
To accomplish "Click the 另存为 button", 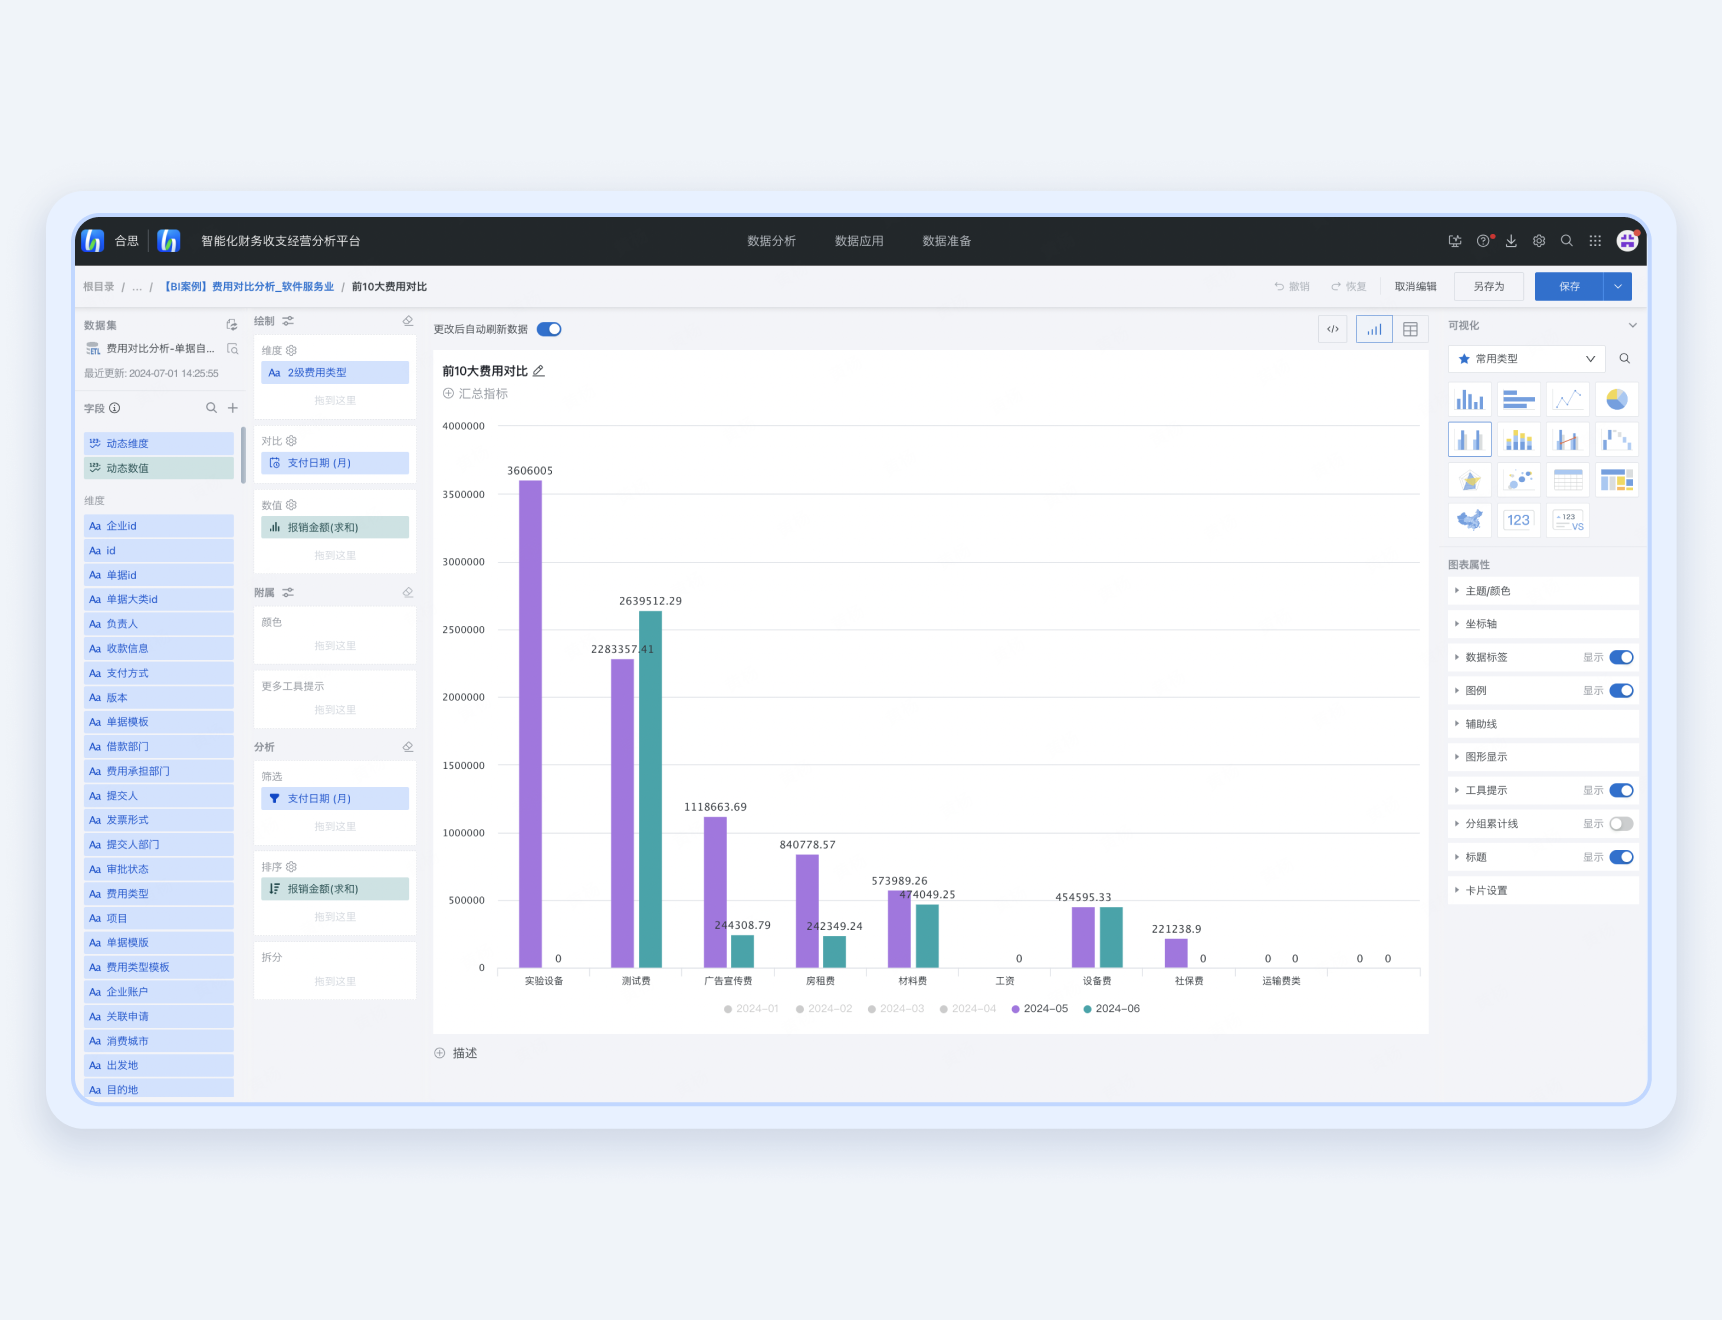I will pyautogui.click(x=1488, y=287).
